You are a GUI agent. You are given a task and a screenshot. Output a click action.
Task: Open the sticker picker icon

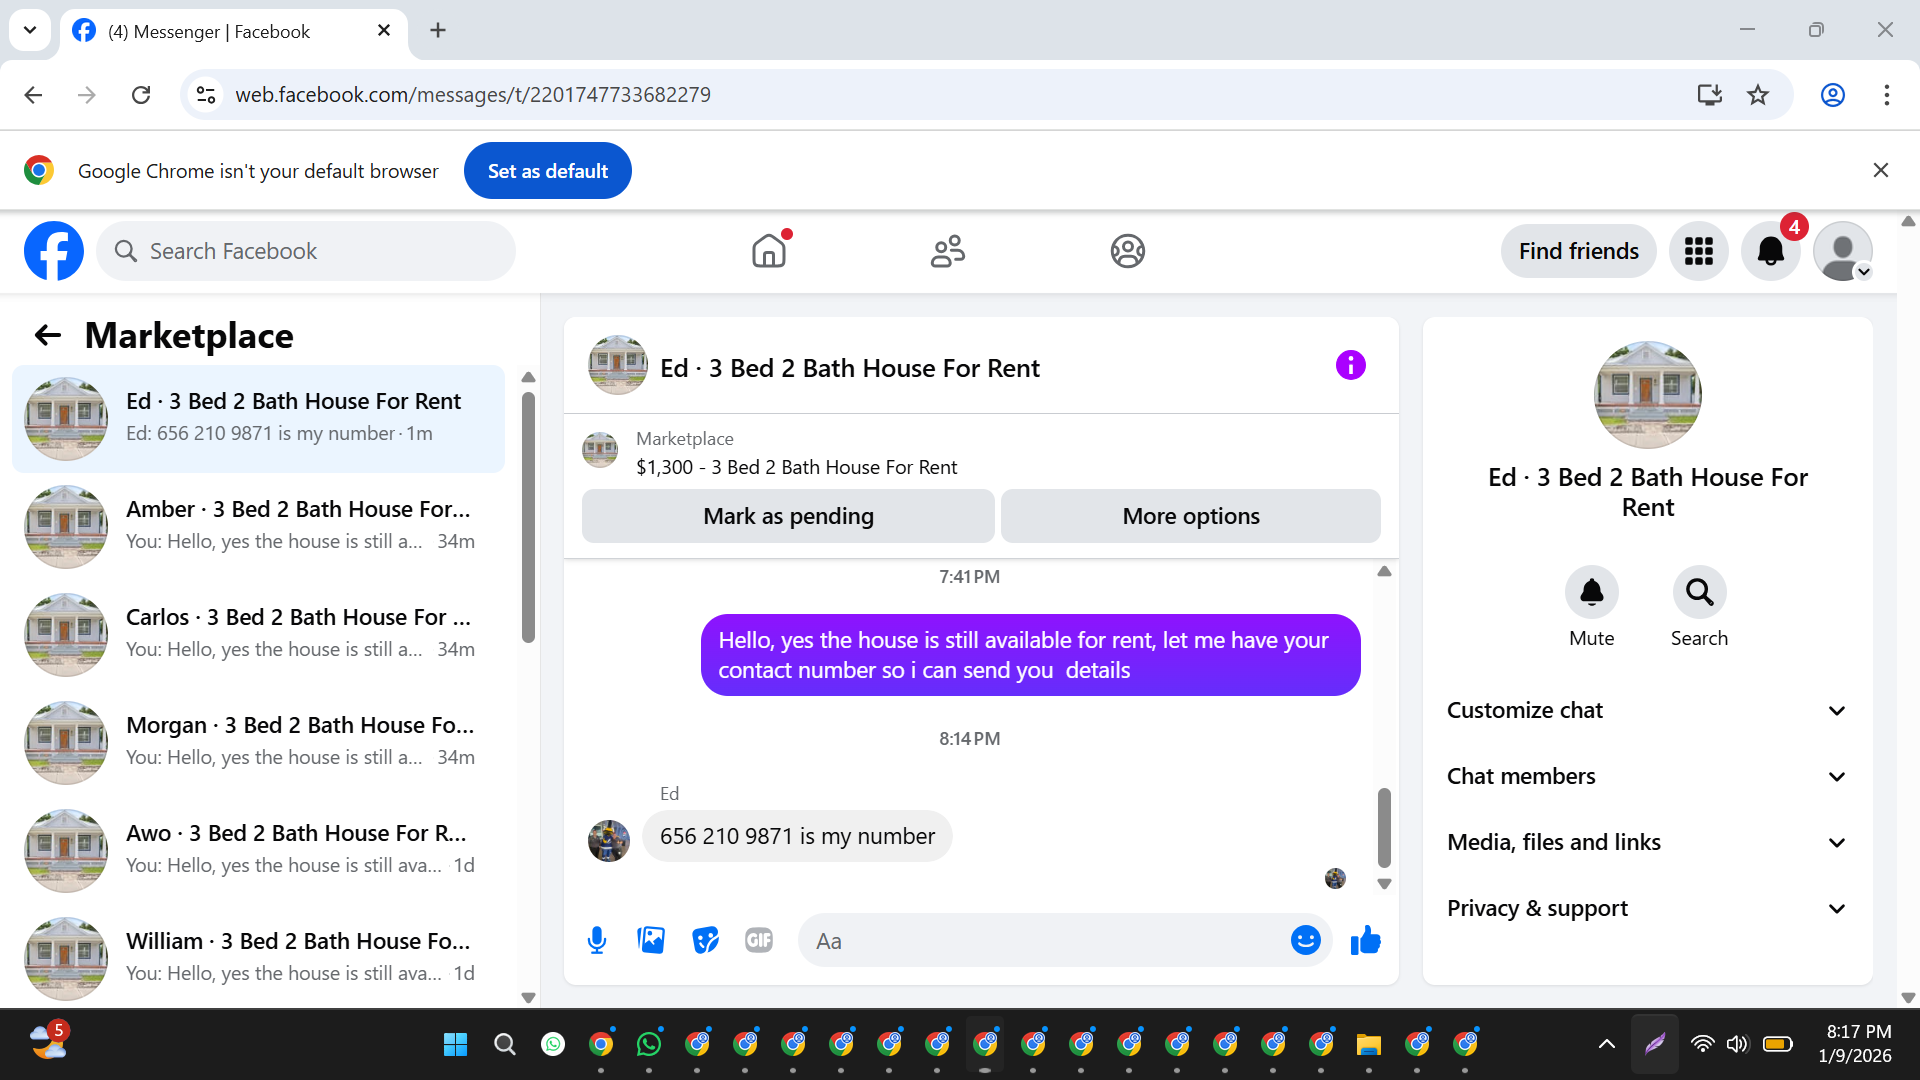pos(705,940)
